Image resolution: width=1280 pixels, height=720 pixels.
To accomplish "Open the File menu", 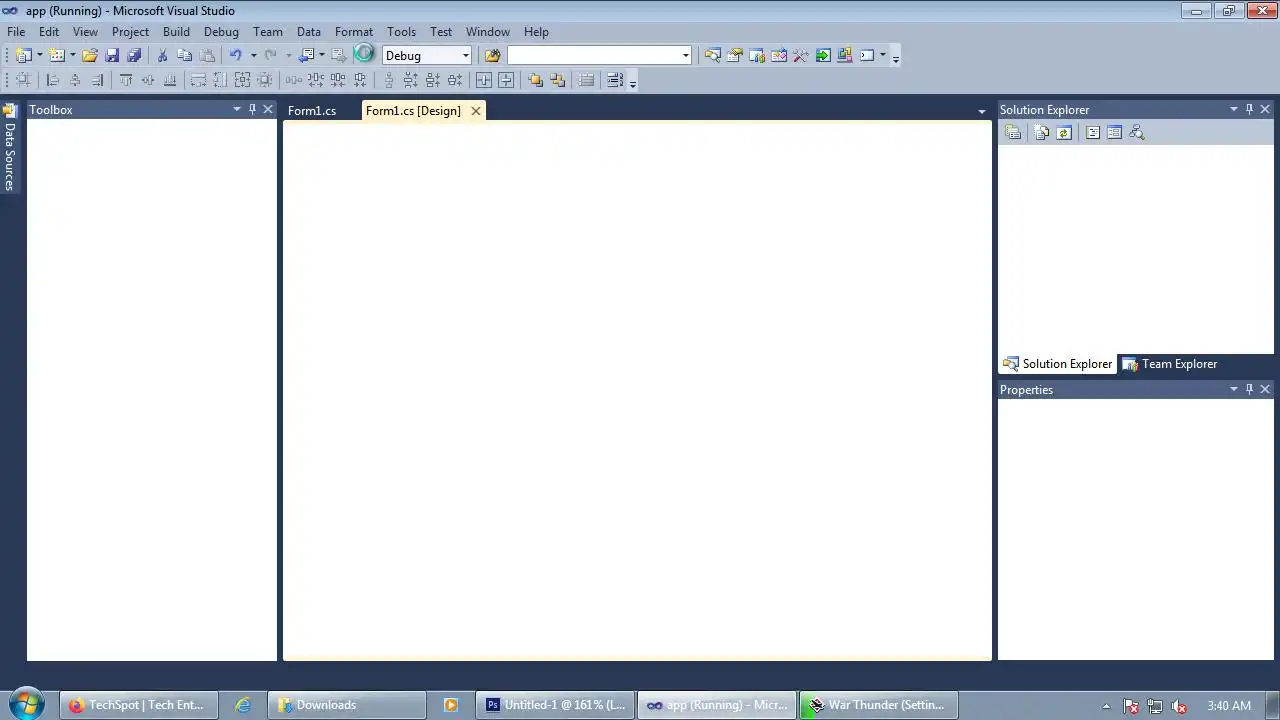I will click(16, 32).
